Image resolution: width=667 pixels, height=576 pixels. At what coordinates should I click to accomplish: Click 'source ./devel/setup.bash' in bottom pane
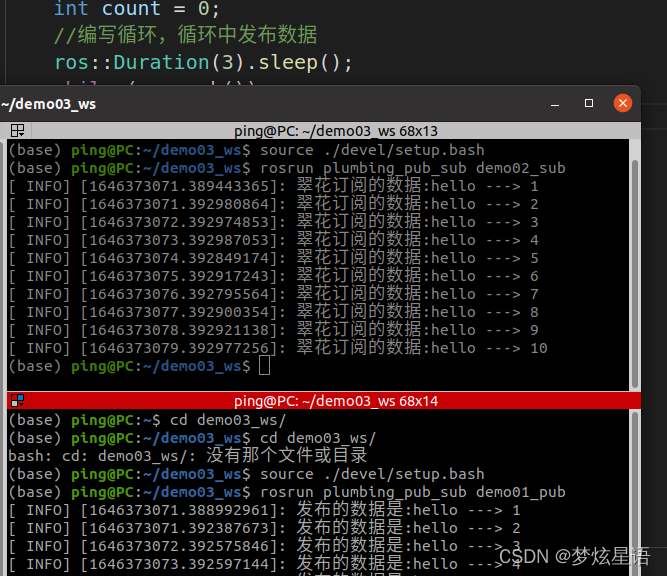[372, 474]
